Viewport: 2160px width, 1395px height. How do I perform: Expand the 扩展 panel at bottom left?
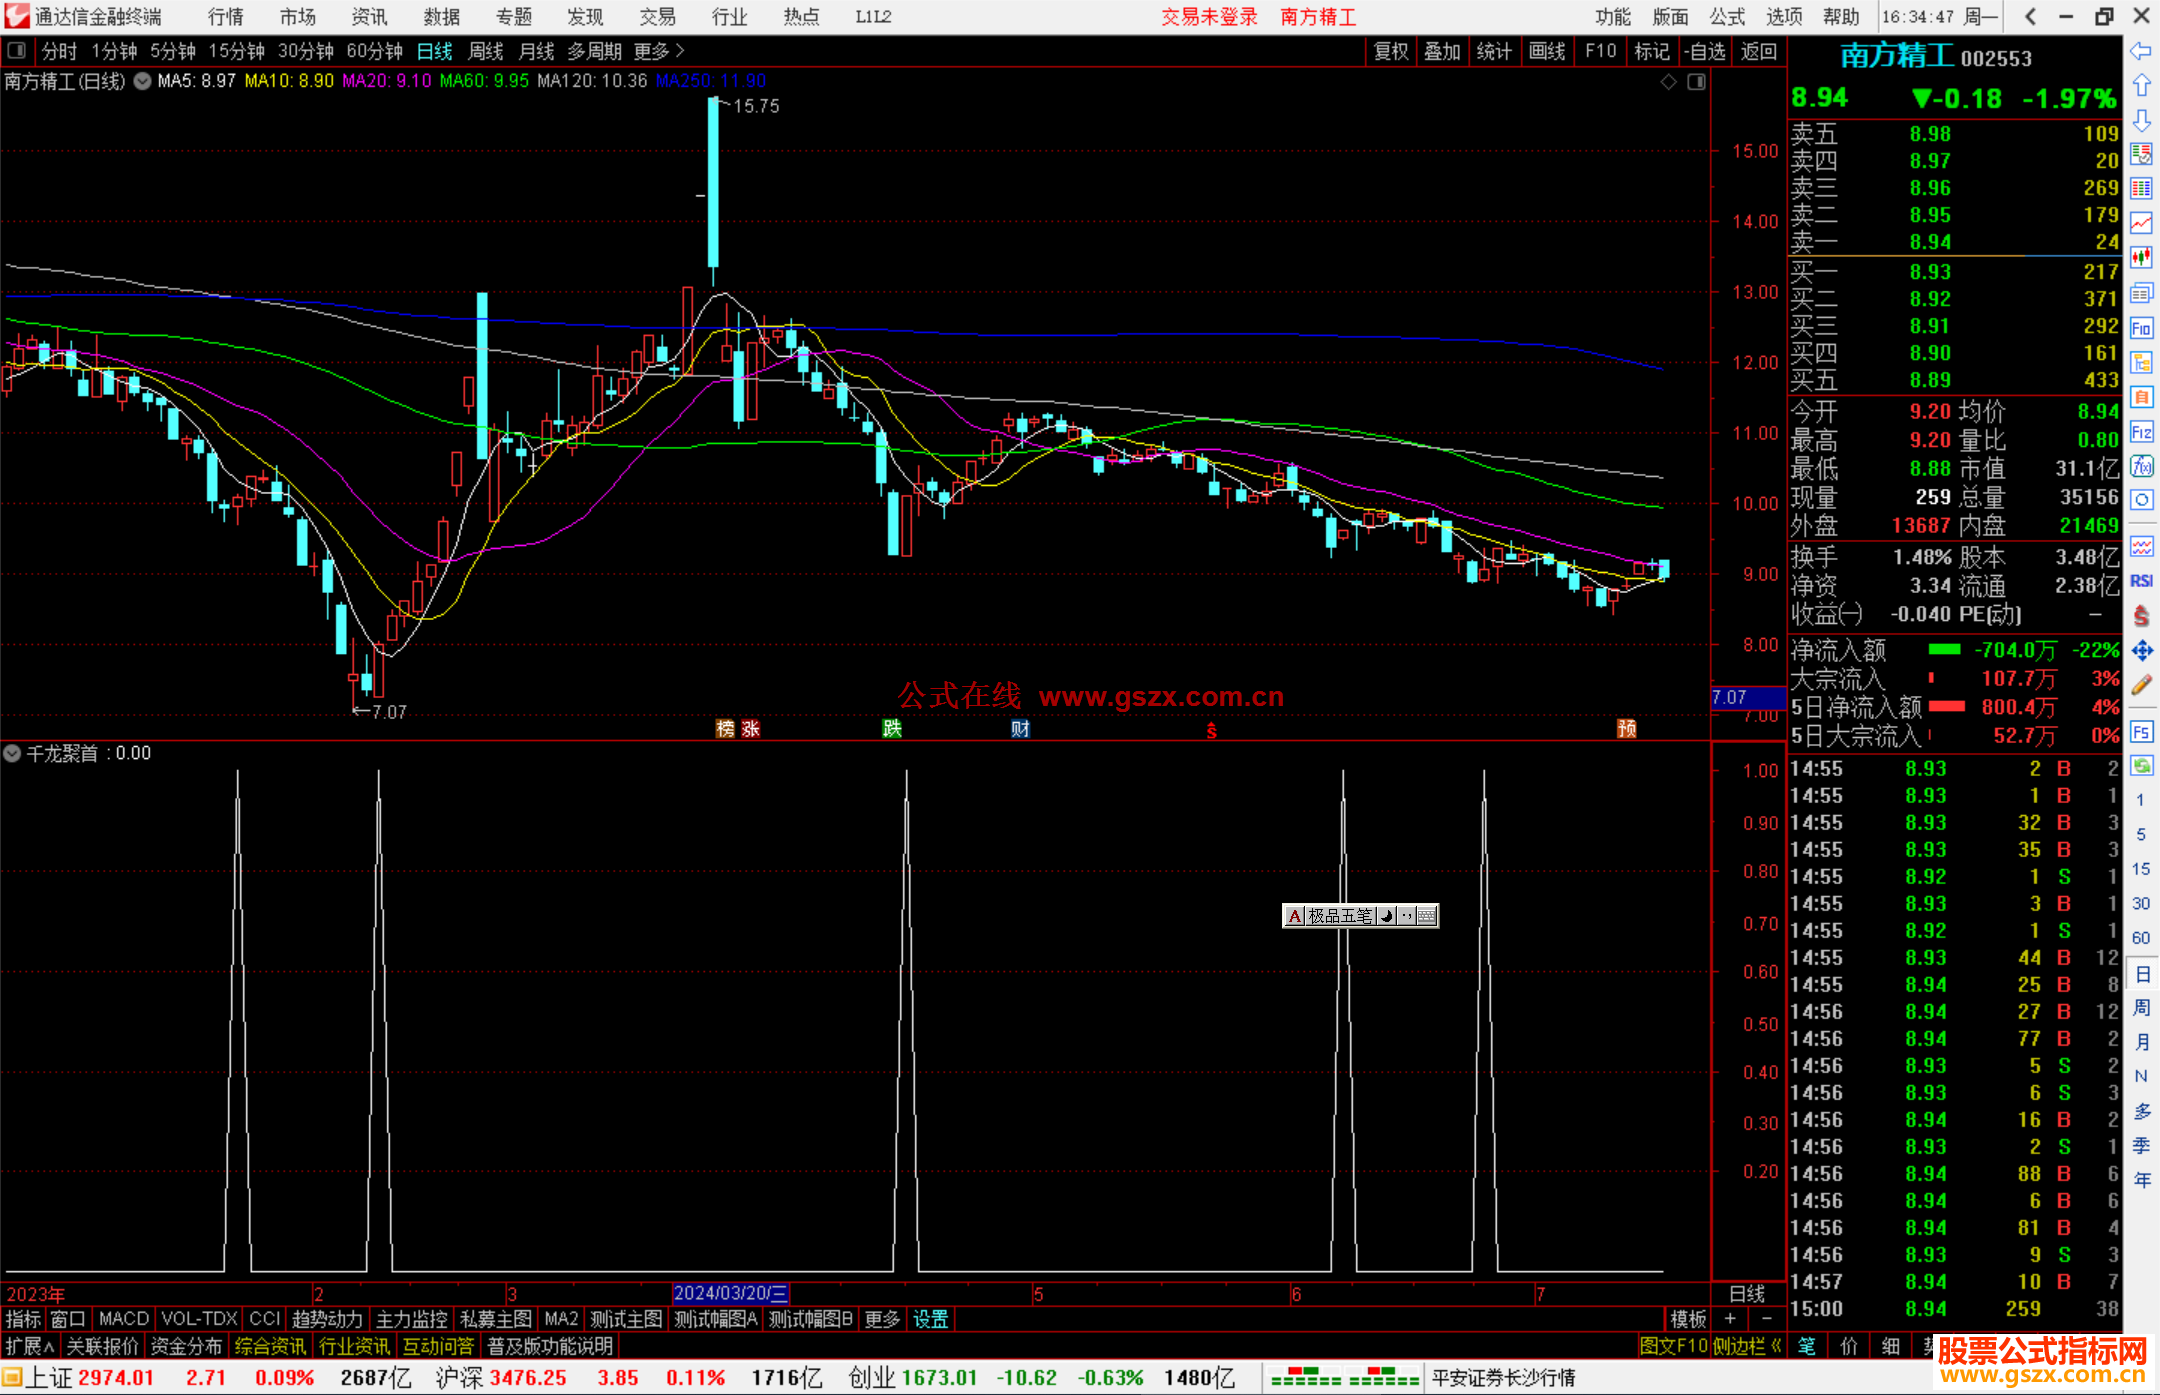[30, 1346]
